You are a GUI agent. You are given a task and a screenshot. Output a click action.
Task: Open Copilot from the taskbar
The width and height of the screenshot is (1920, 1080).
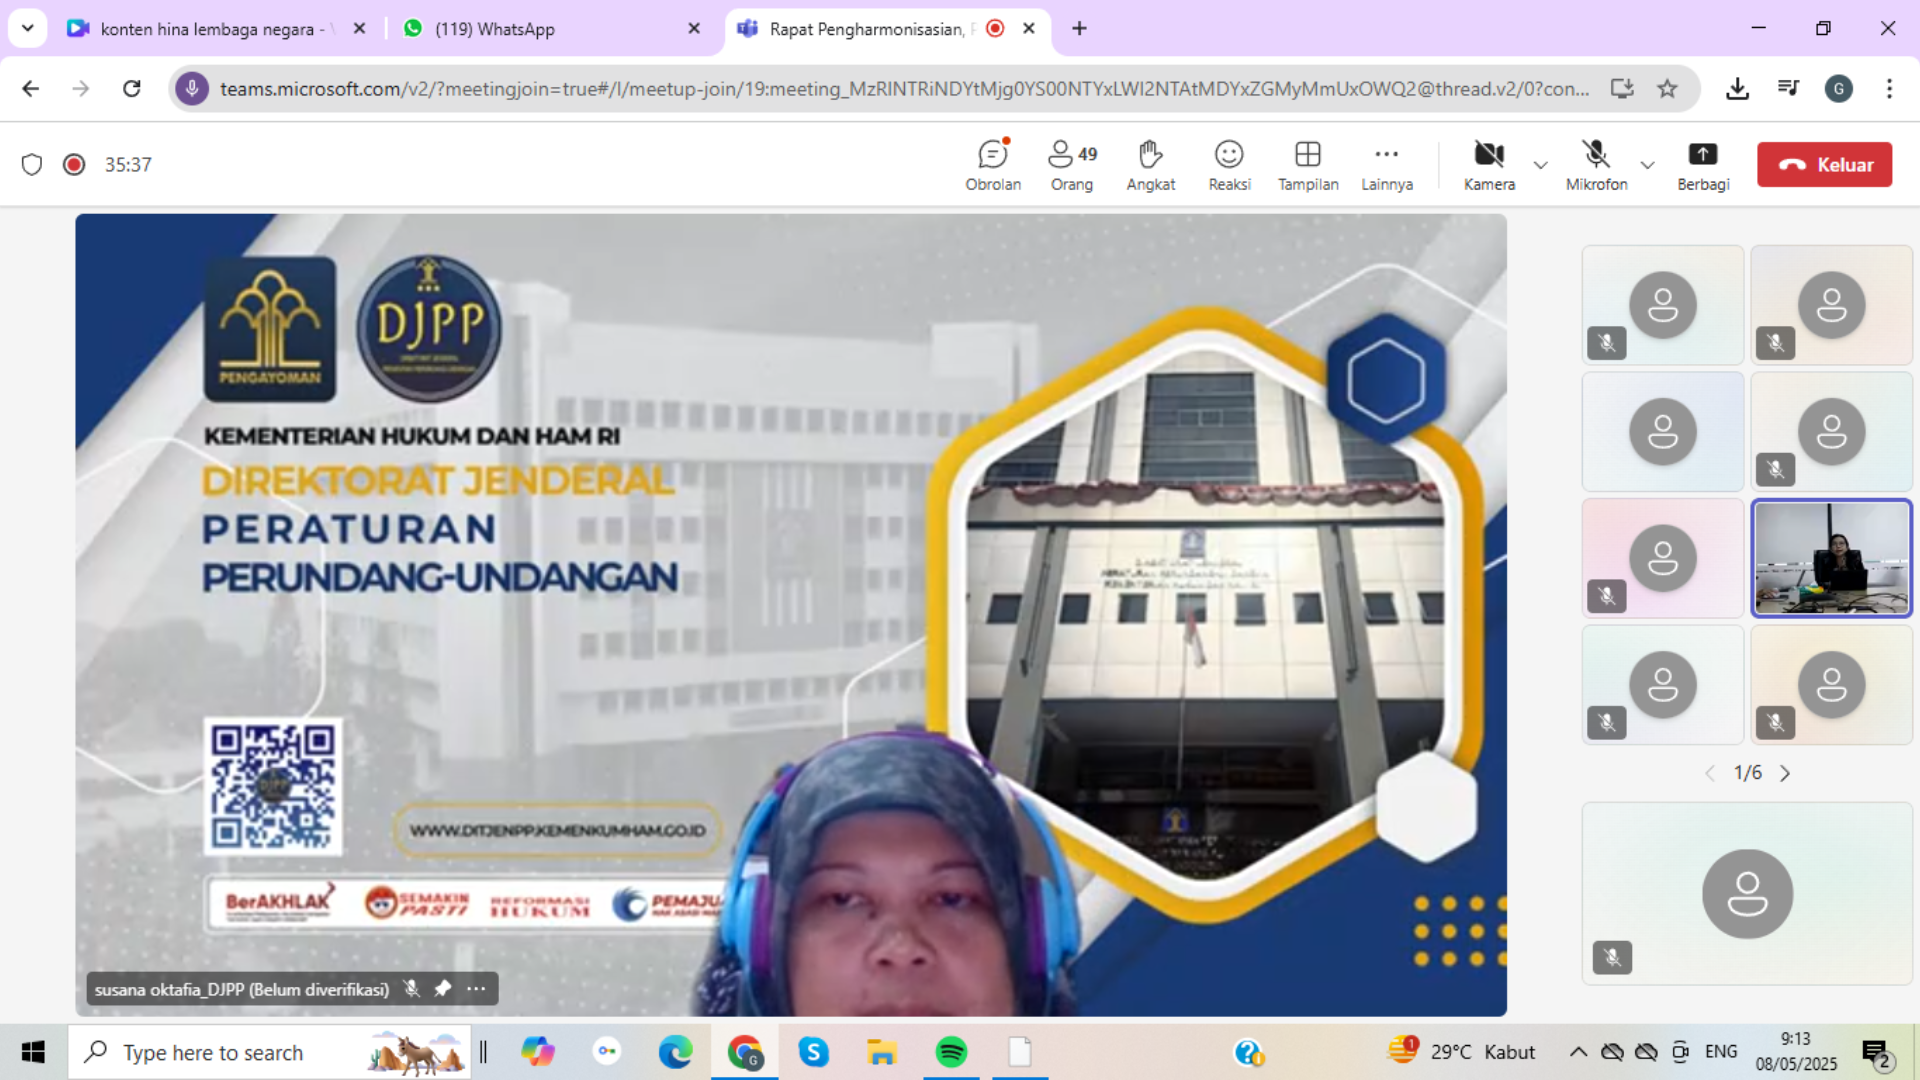538,1052
